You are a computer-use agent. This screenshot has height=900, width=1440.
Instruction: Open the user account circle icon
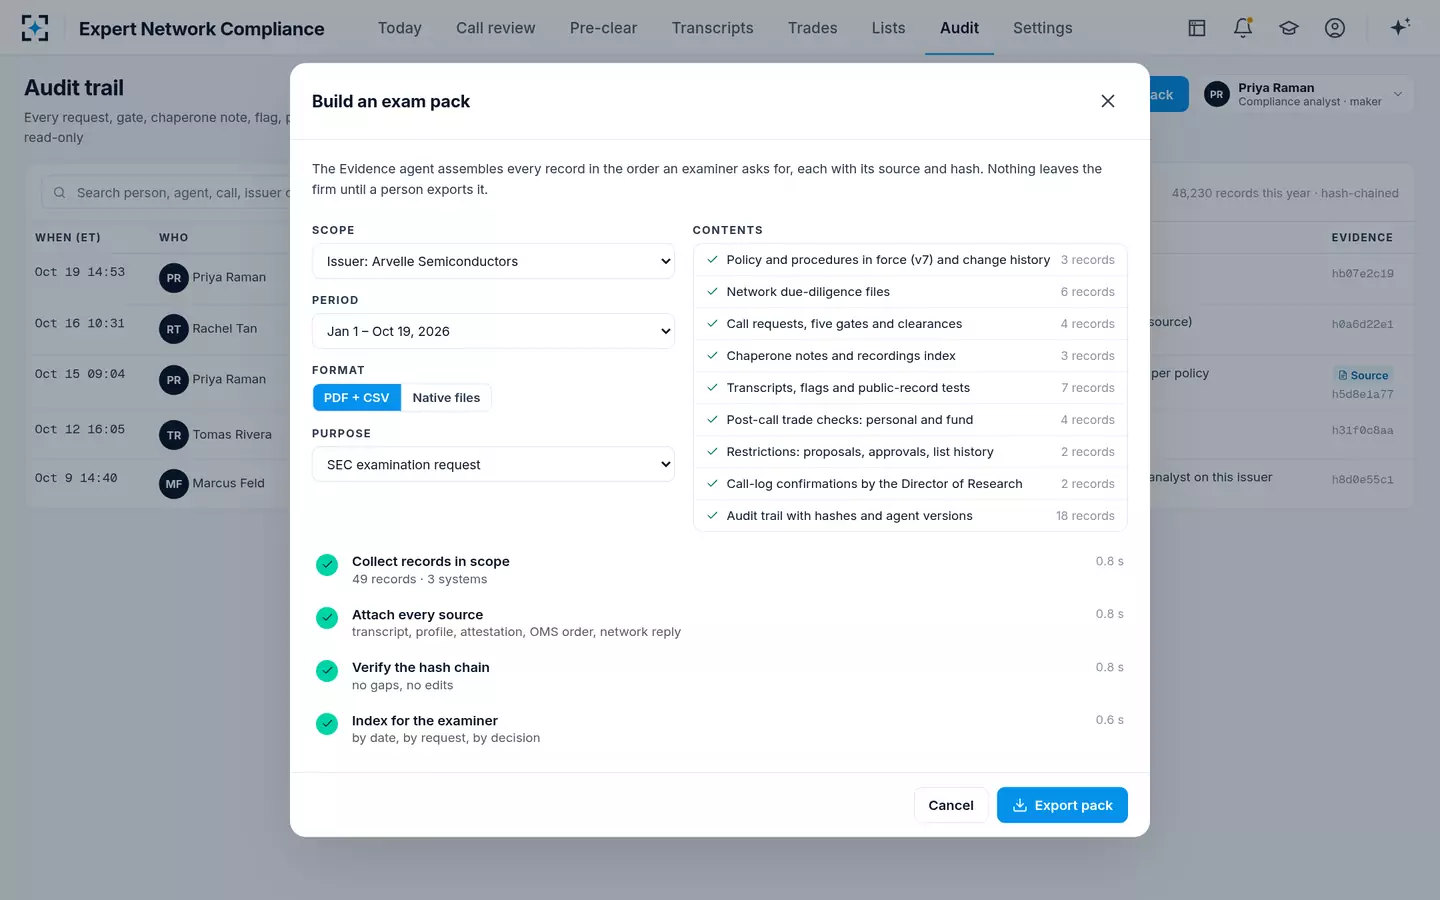[x=1335, y=28]
